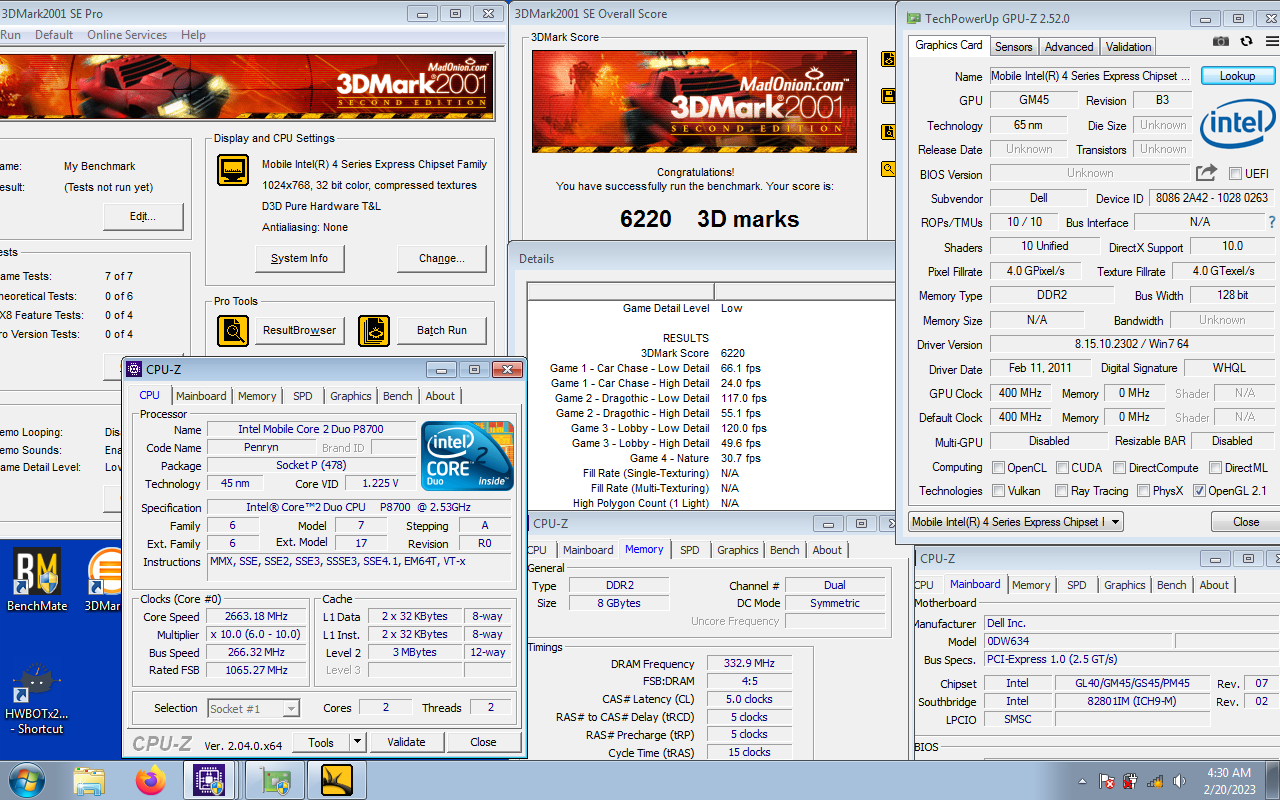Screen dimensions: 1280x800
Task: Click the Intel Core 2 Duo logo
Action: pos(467,455)
